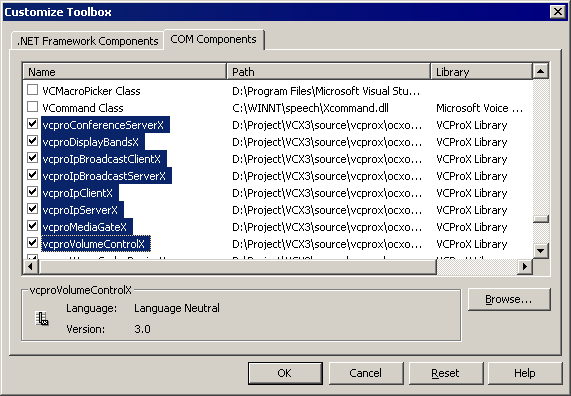Screen dimensions: 571x396
Task: Click the horizontal scrollbar left arrow
Action: [x=30, y=267]
